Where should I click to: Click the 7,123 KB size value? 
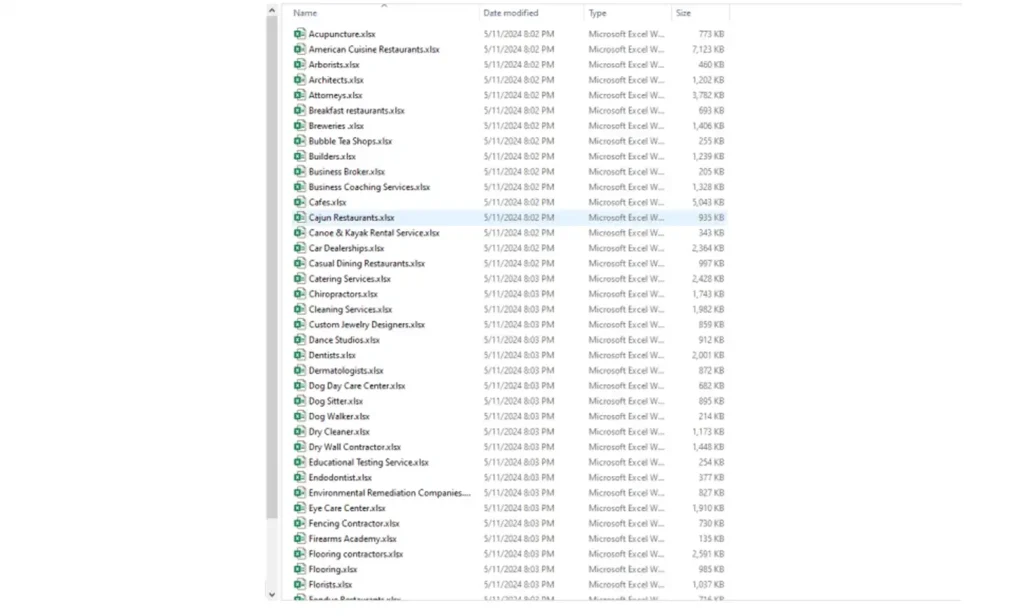[708, 49]
